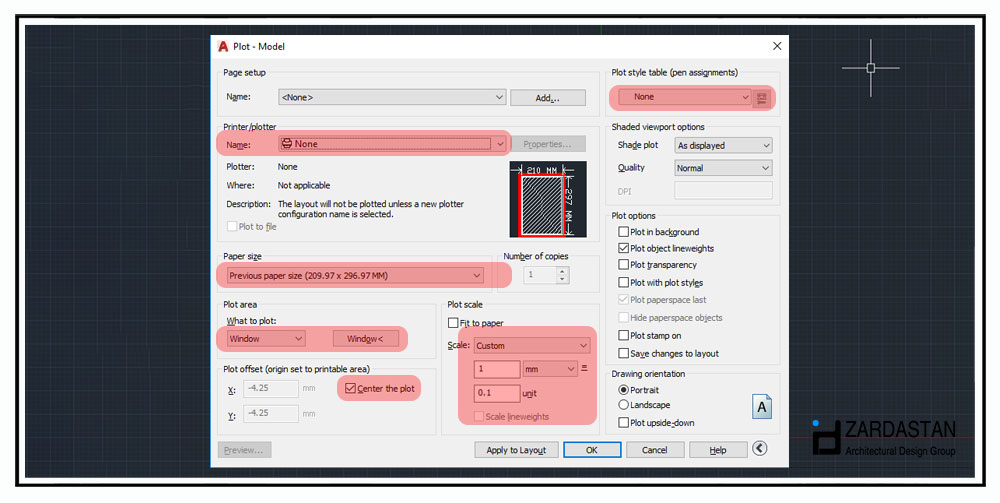This screenshot has height=503, width=1000.
Task: Open the What to plot dropdown
Action: (x=266, y=339)
